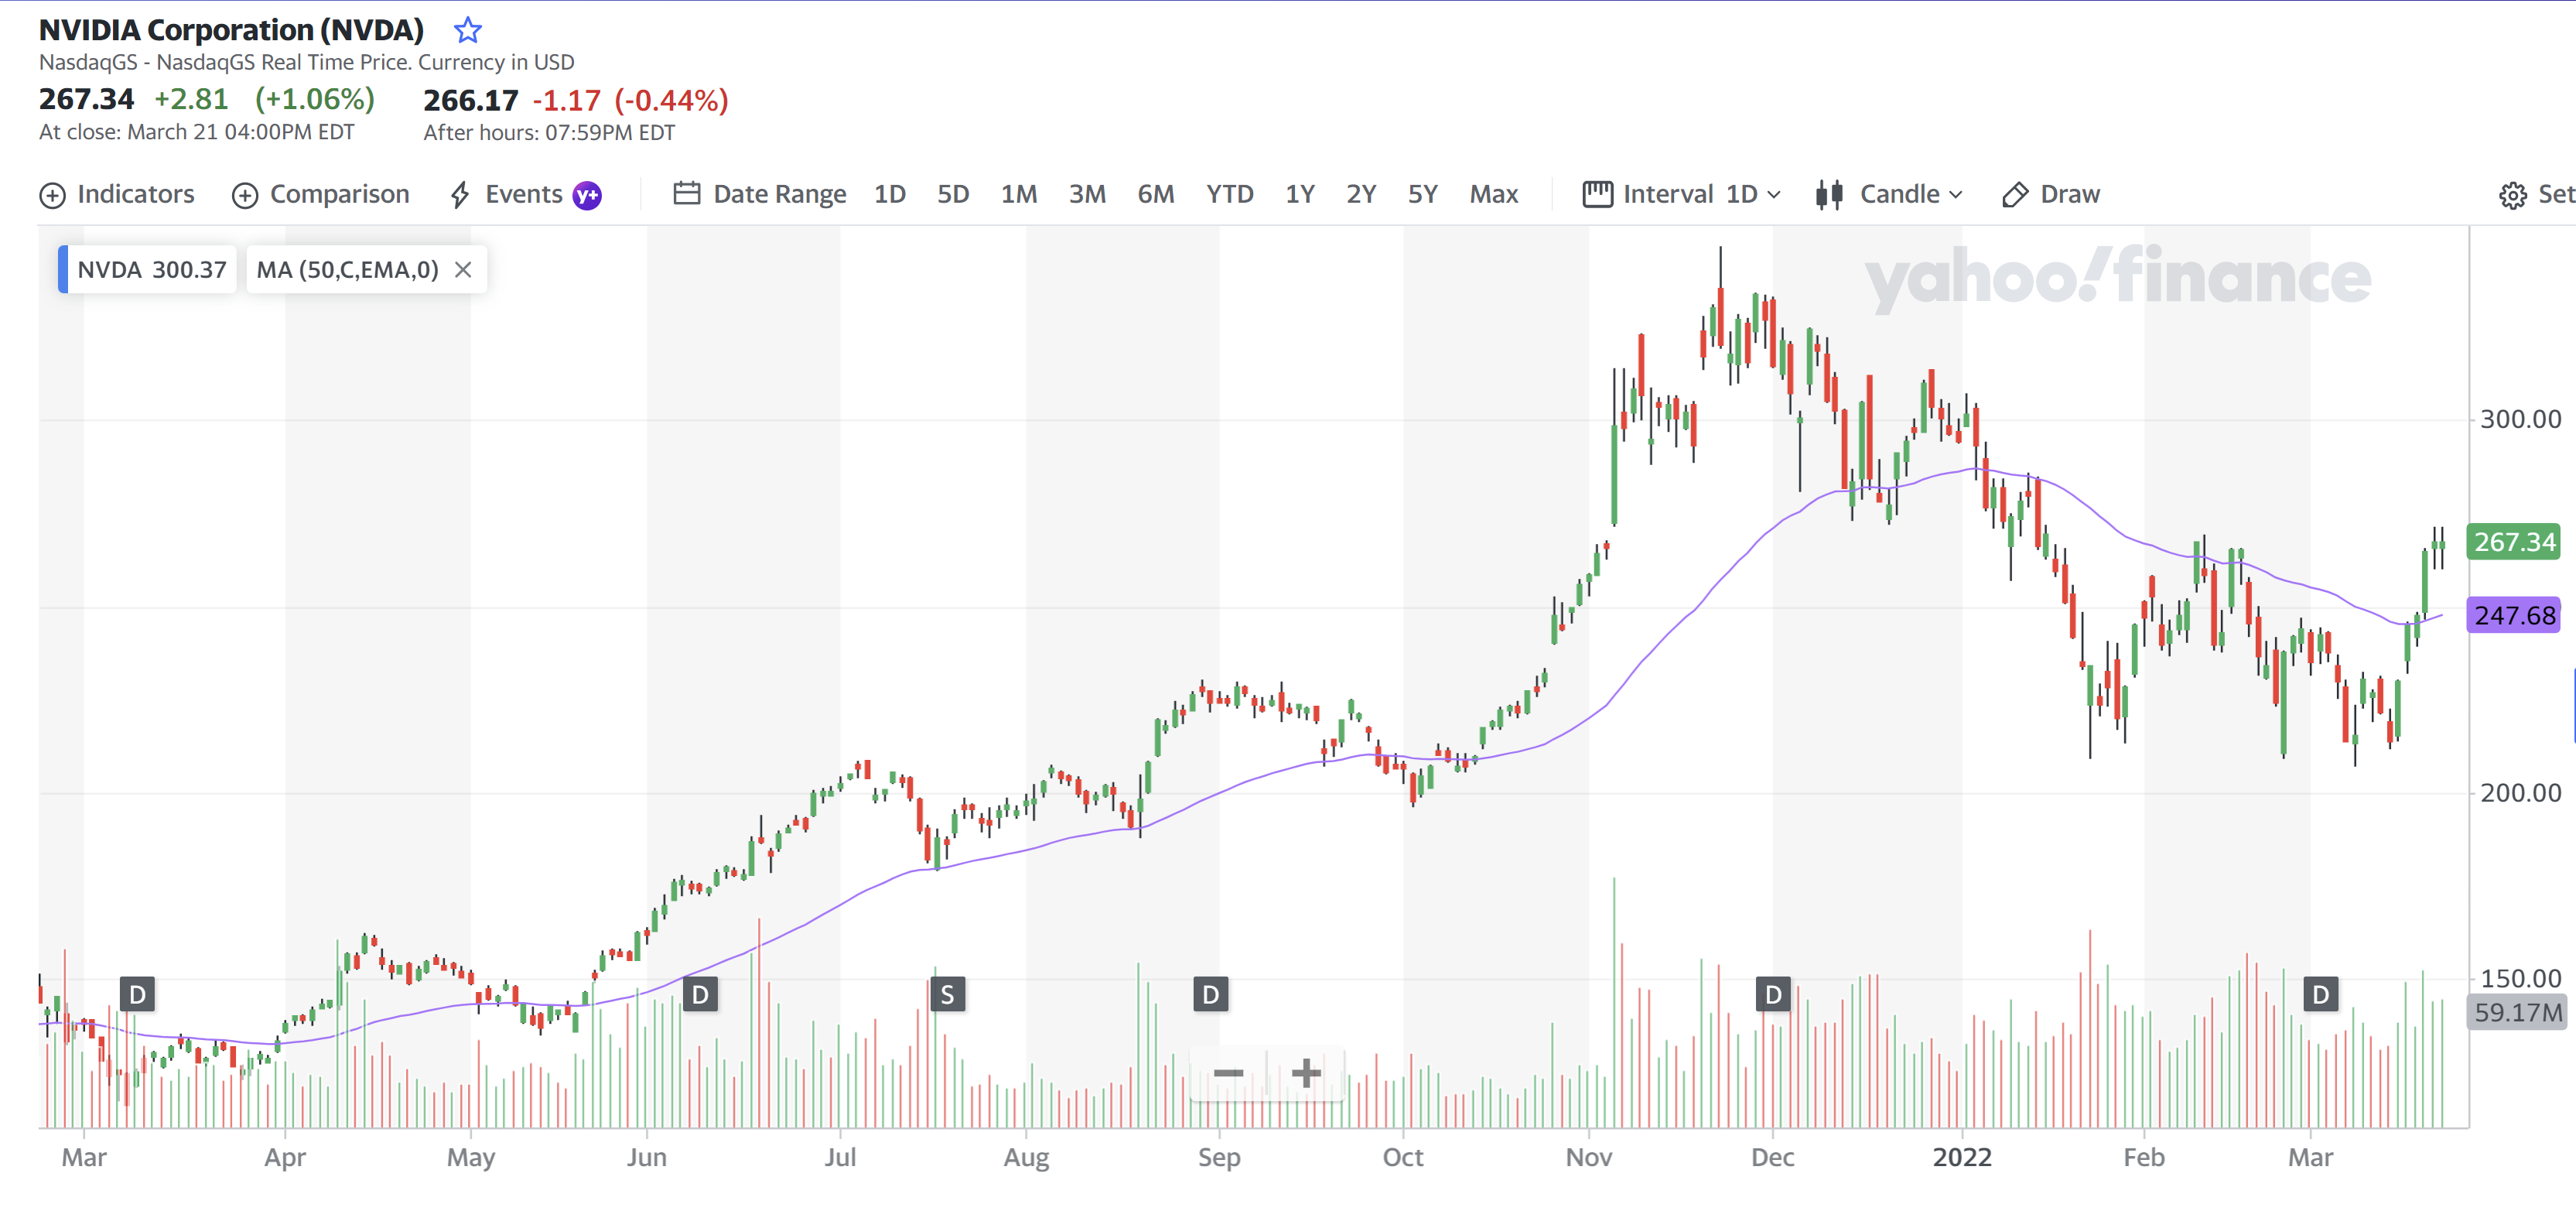Click the Nov label on time axis
2576x1211 pixels.
click(x=1588, y=1157)
